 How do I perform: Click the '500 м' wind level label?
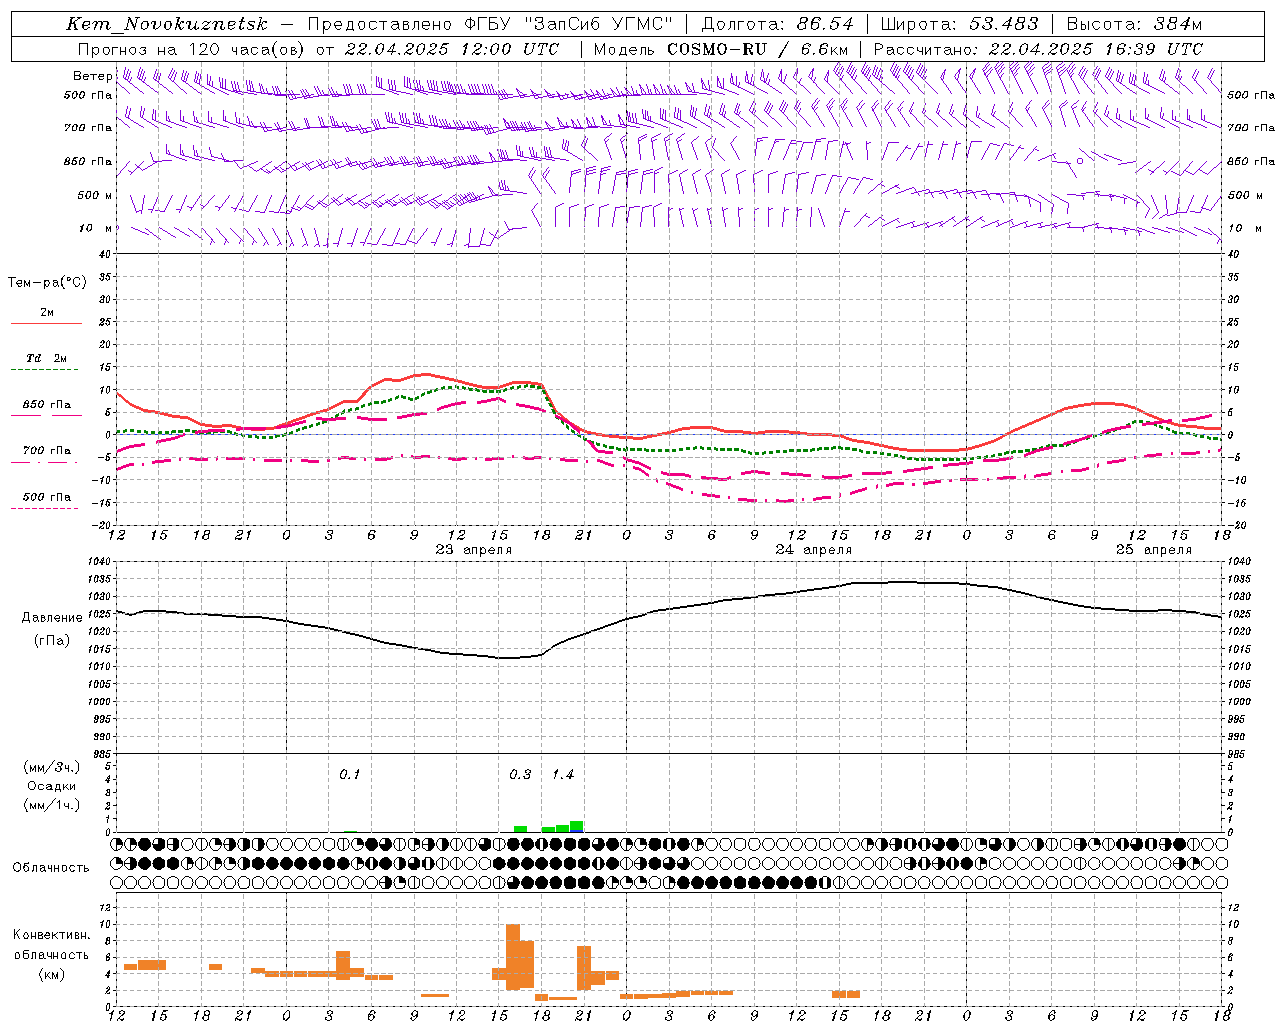(94, 195)
